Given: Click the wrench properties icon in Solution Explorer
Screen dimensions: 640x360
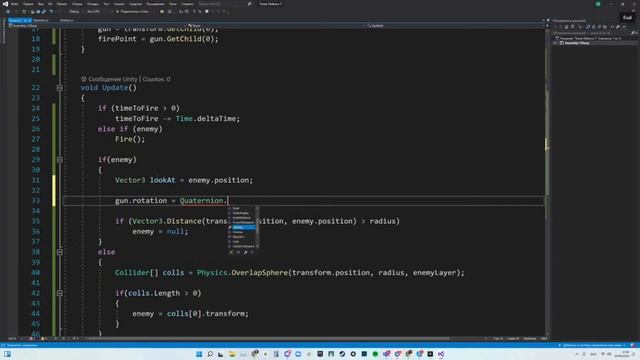Looking at the screenshot, I should pyautogui.click(x=618, y=27).
